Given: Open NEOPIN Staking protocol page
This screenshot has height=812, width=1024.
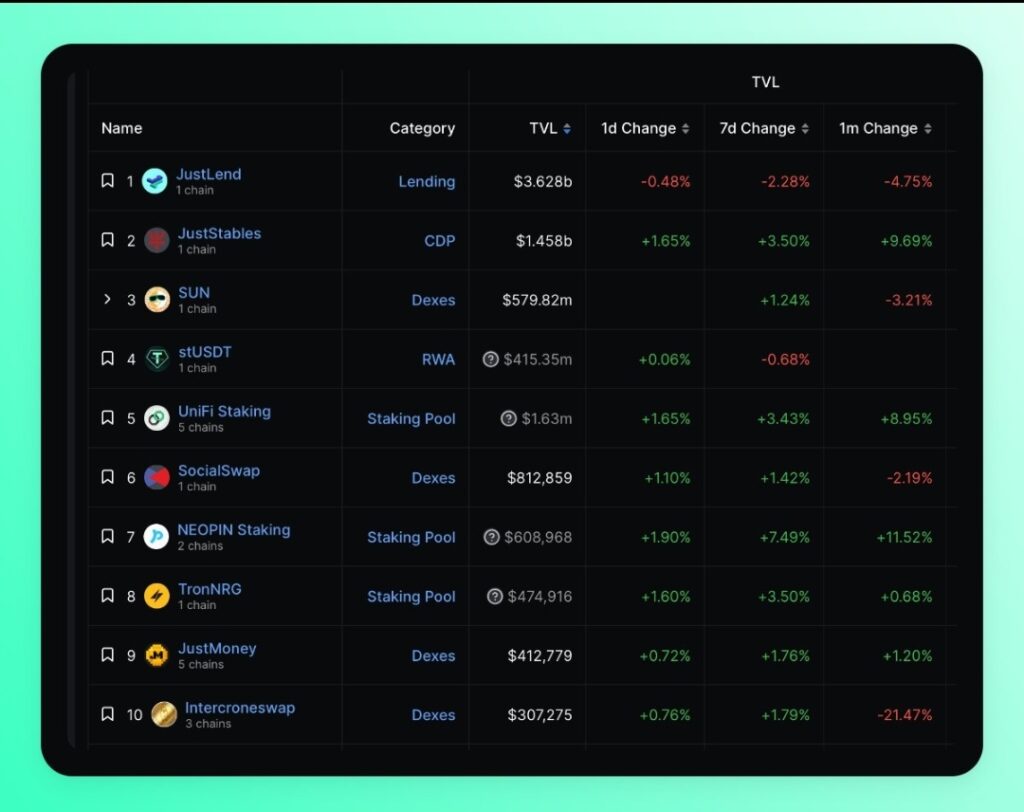Looking at the screenshot, I should point(234,530).
